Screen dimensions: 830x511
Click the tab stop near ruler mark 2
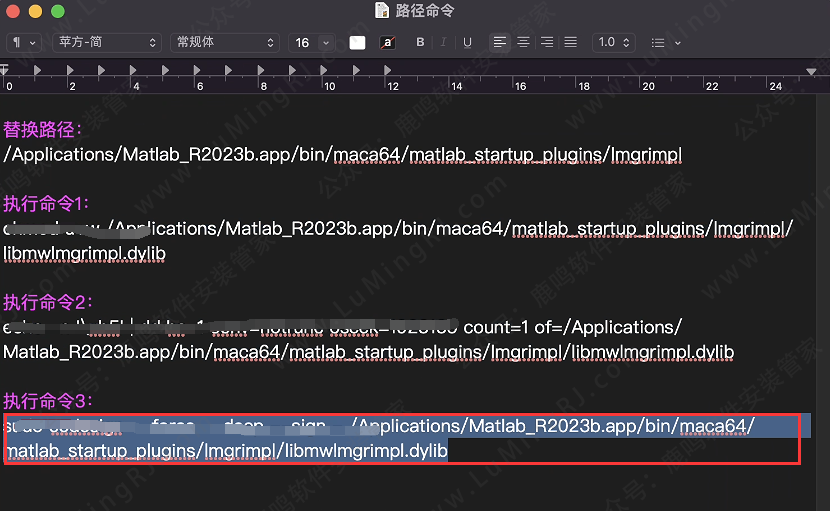click(70, 70)
